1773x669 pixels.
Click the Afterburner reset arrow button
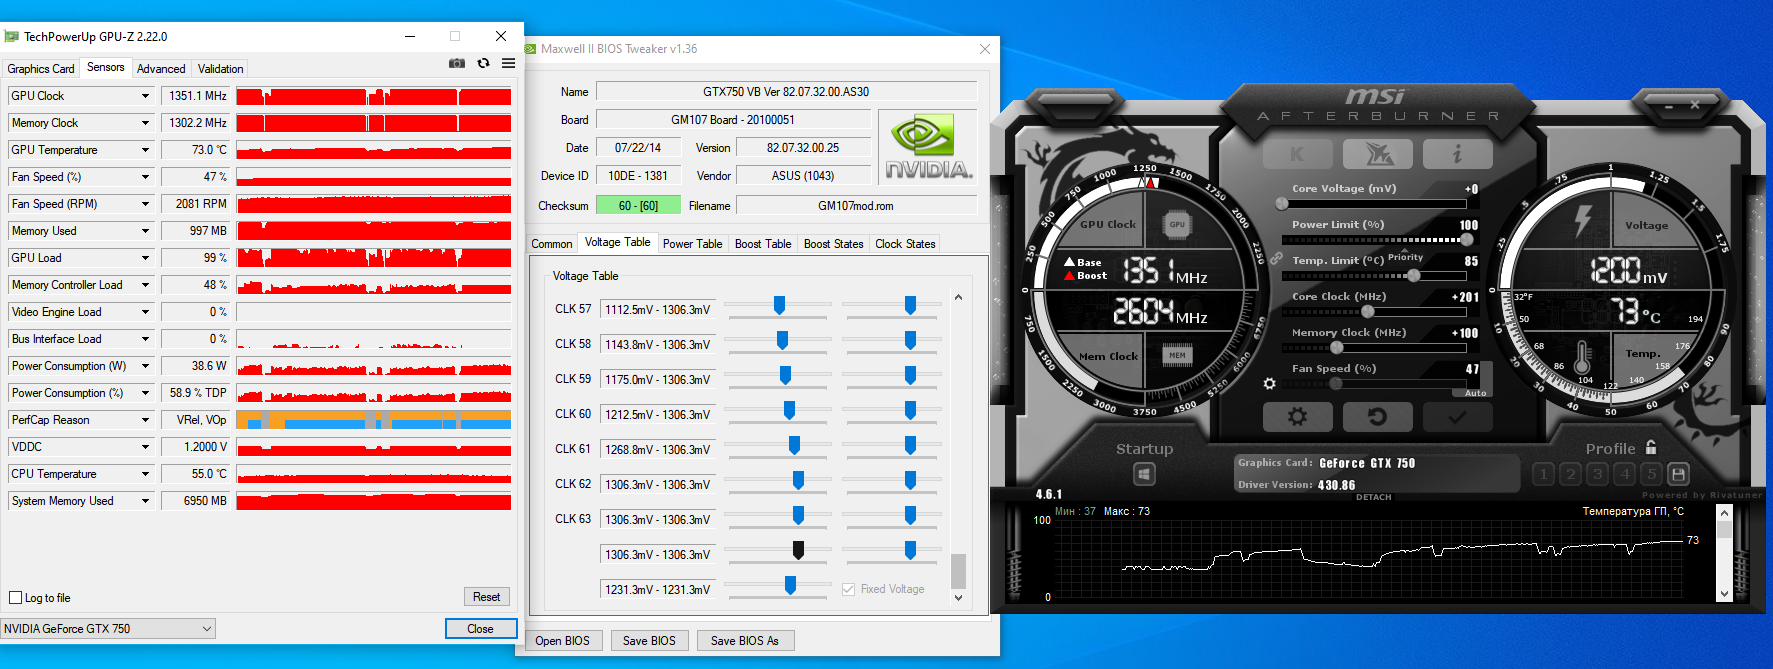click(1377, 417)
